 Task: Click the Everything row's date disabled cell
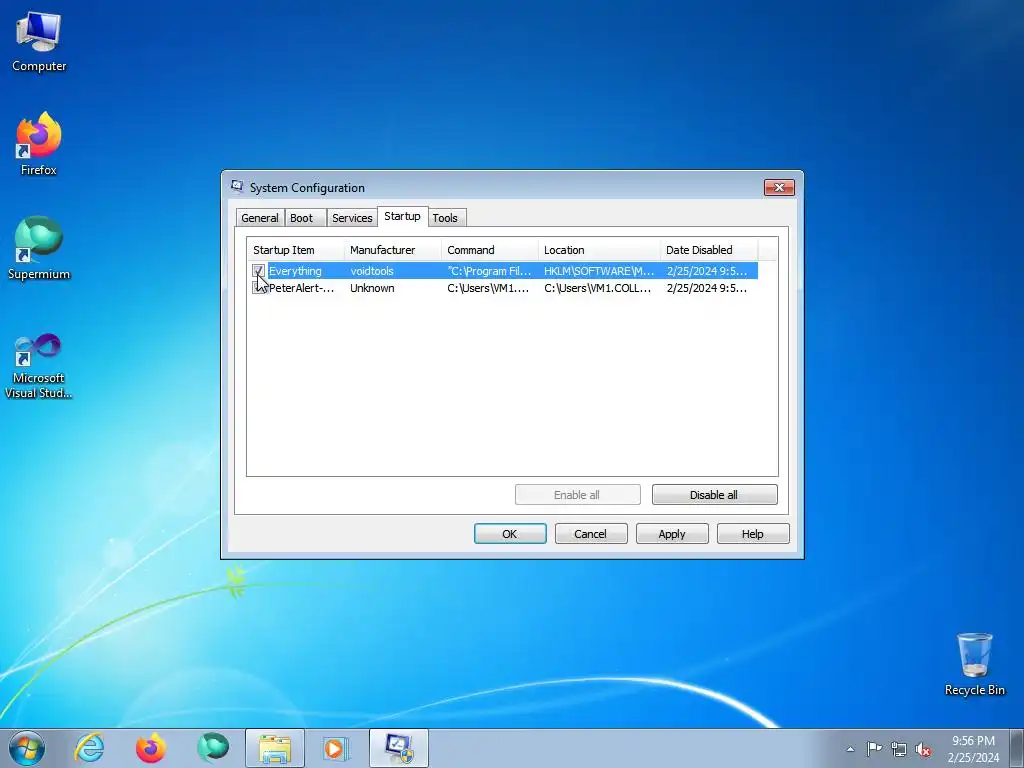[707, 271]
